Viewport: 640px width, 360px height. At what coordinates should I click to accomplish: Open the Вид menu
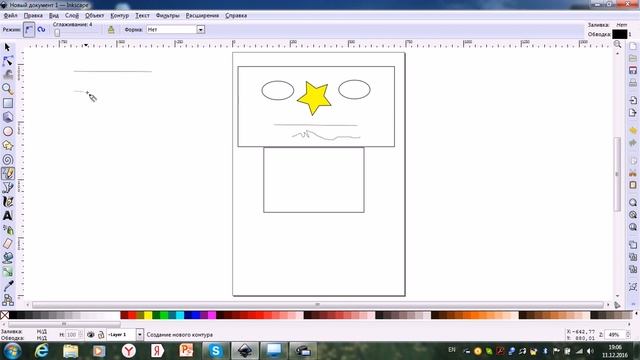(x=54, y=16)
